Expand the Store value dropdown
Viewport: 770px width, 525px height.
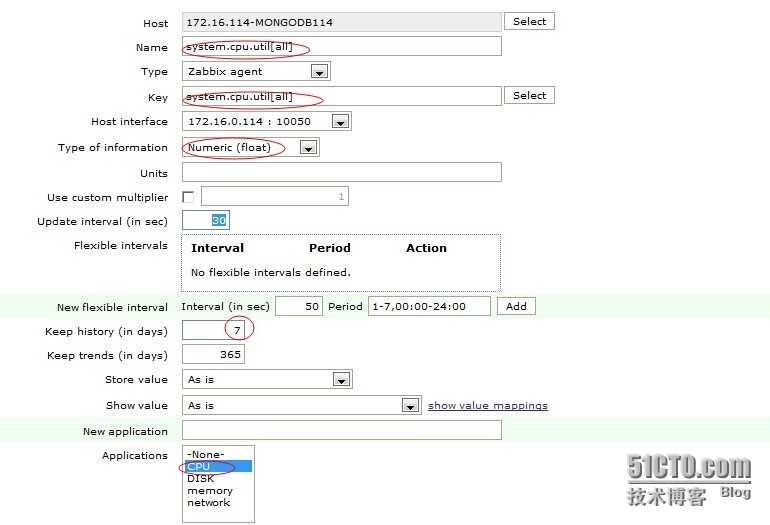pos(267,380)
